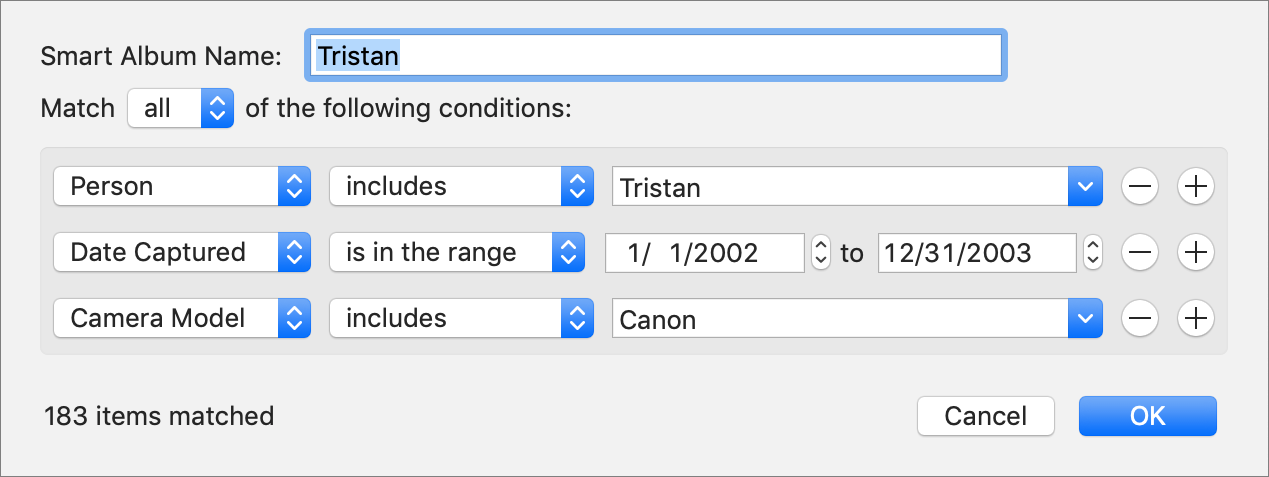Viewport: 1269px width, 477px height.
Task: Cancel the smart album dialog
Action: point(986,416)
